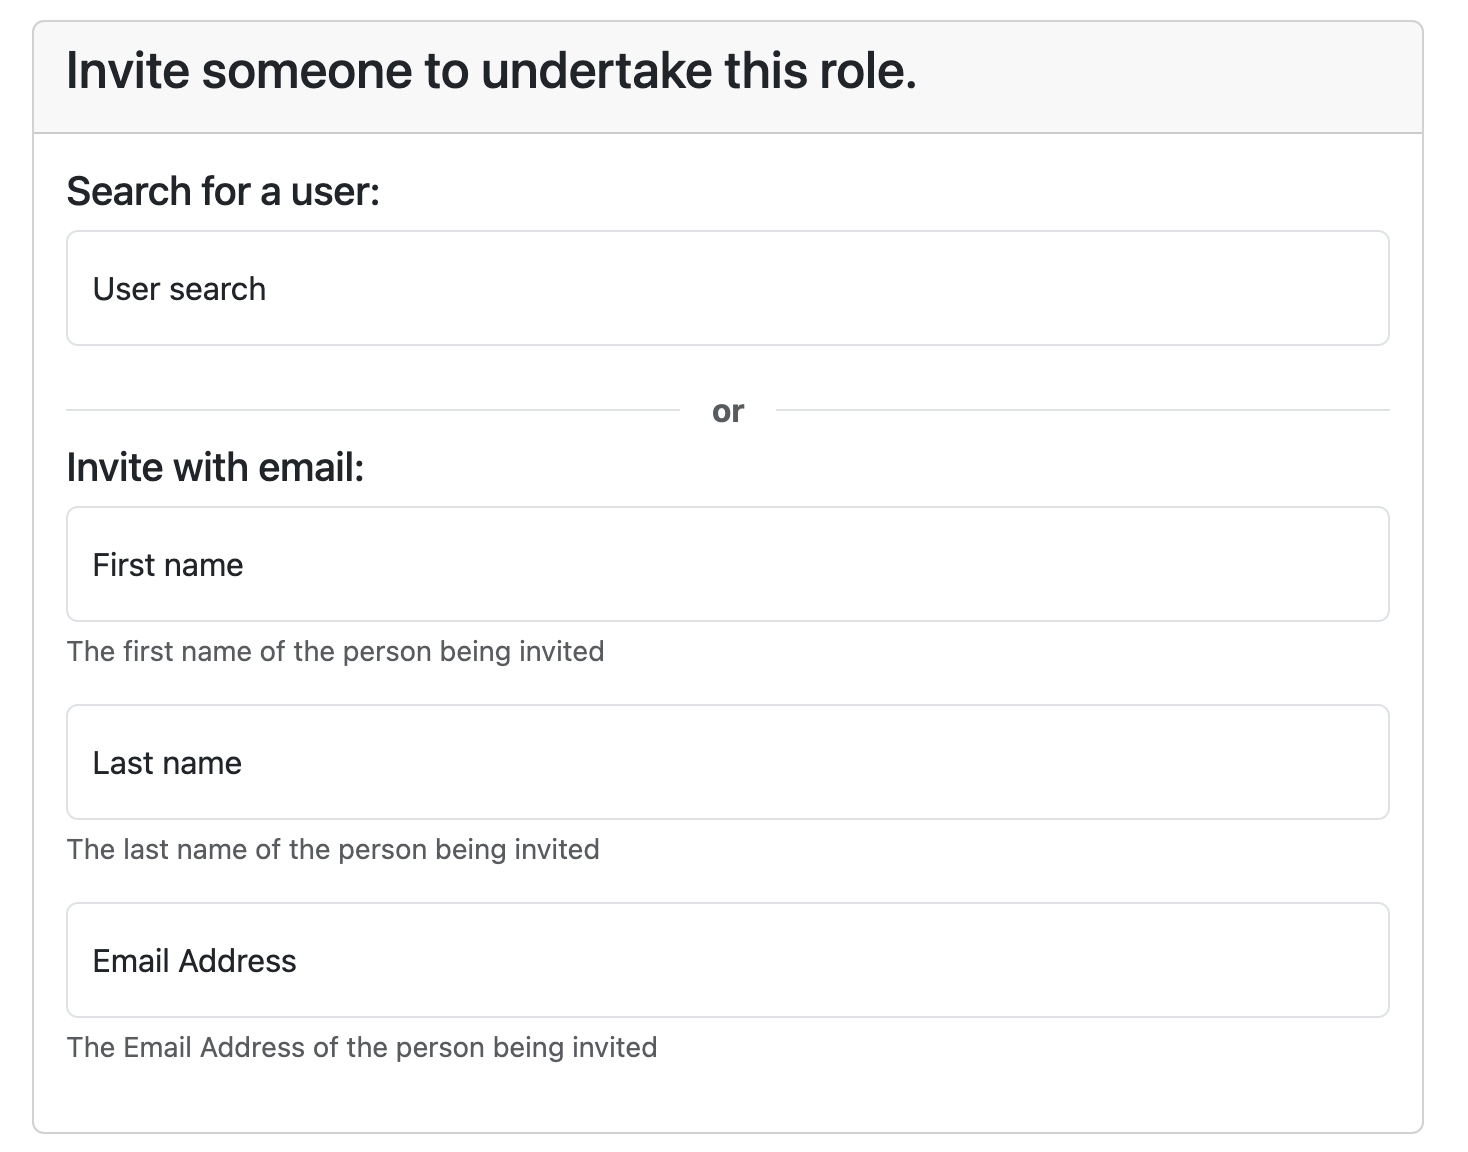This screenshot has width=1468, height=1152.
Task: Click the 'Search for a user:' heading
Action: [x=223, y=191]
